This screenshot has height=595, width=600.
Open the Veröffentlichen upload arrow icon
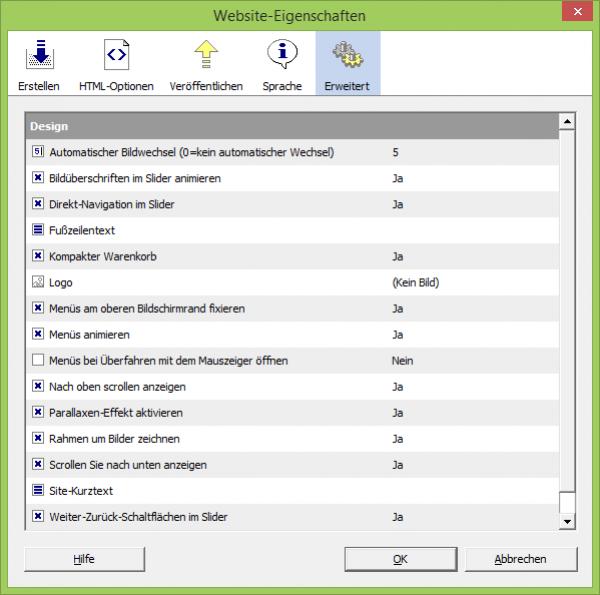coord(206,54)
